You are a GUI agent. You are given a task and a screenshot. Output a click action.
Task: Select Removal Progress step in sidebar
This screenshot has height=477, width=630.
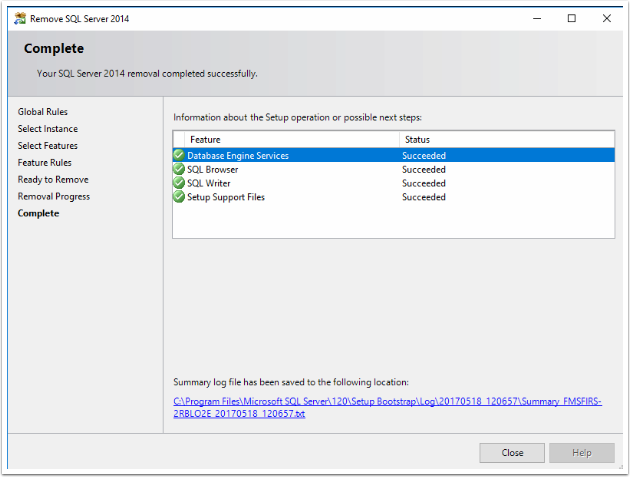54,197
